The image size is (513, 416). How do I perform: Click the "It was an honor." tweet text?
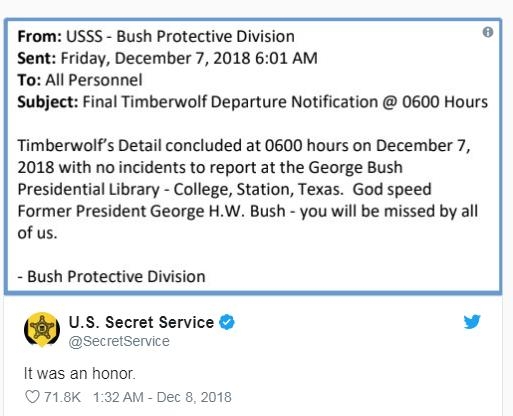(80, 373)
